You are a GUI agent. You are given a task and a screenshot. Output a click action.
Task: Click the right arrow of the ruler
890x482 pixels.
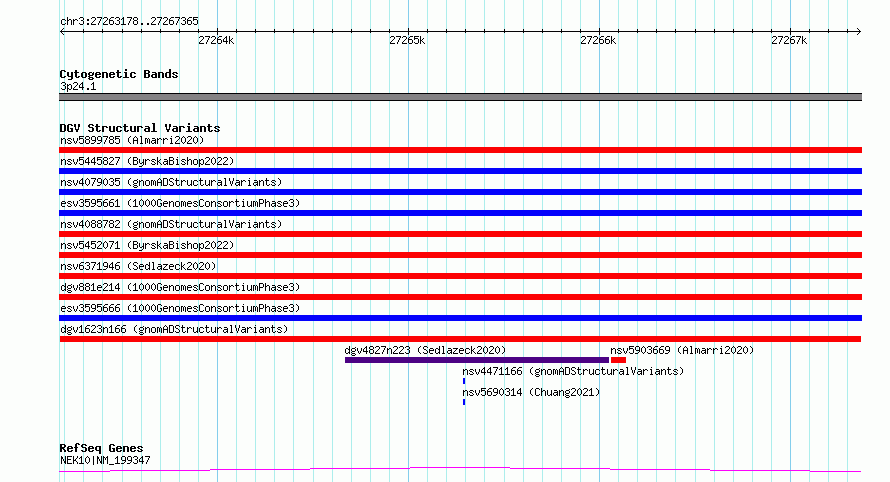click(859, 32)
